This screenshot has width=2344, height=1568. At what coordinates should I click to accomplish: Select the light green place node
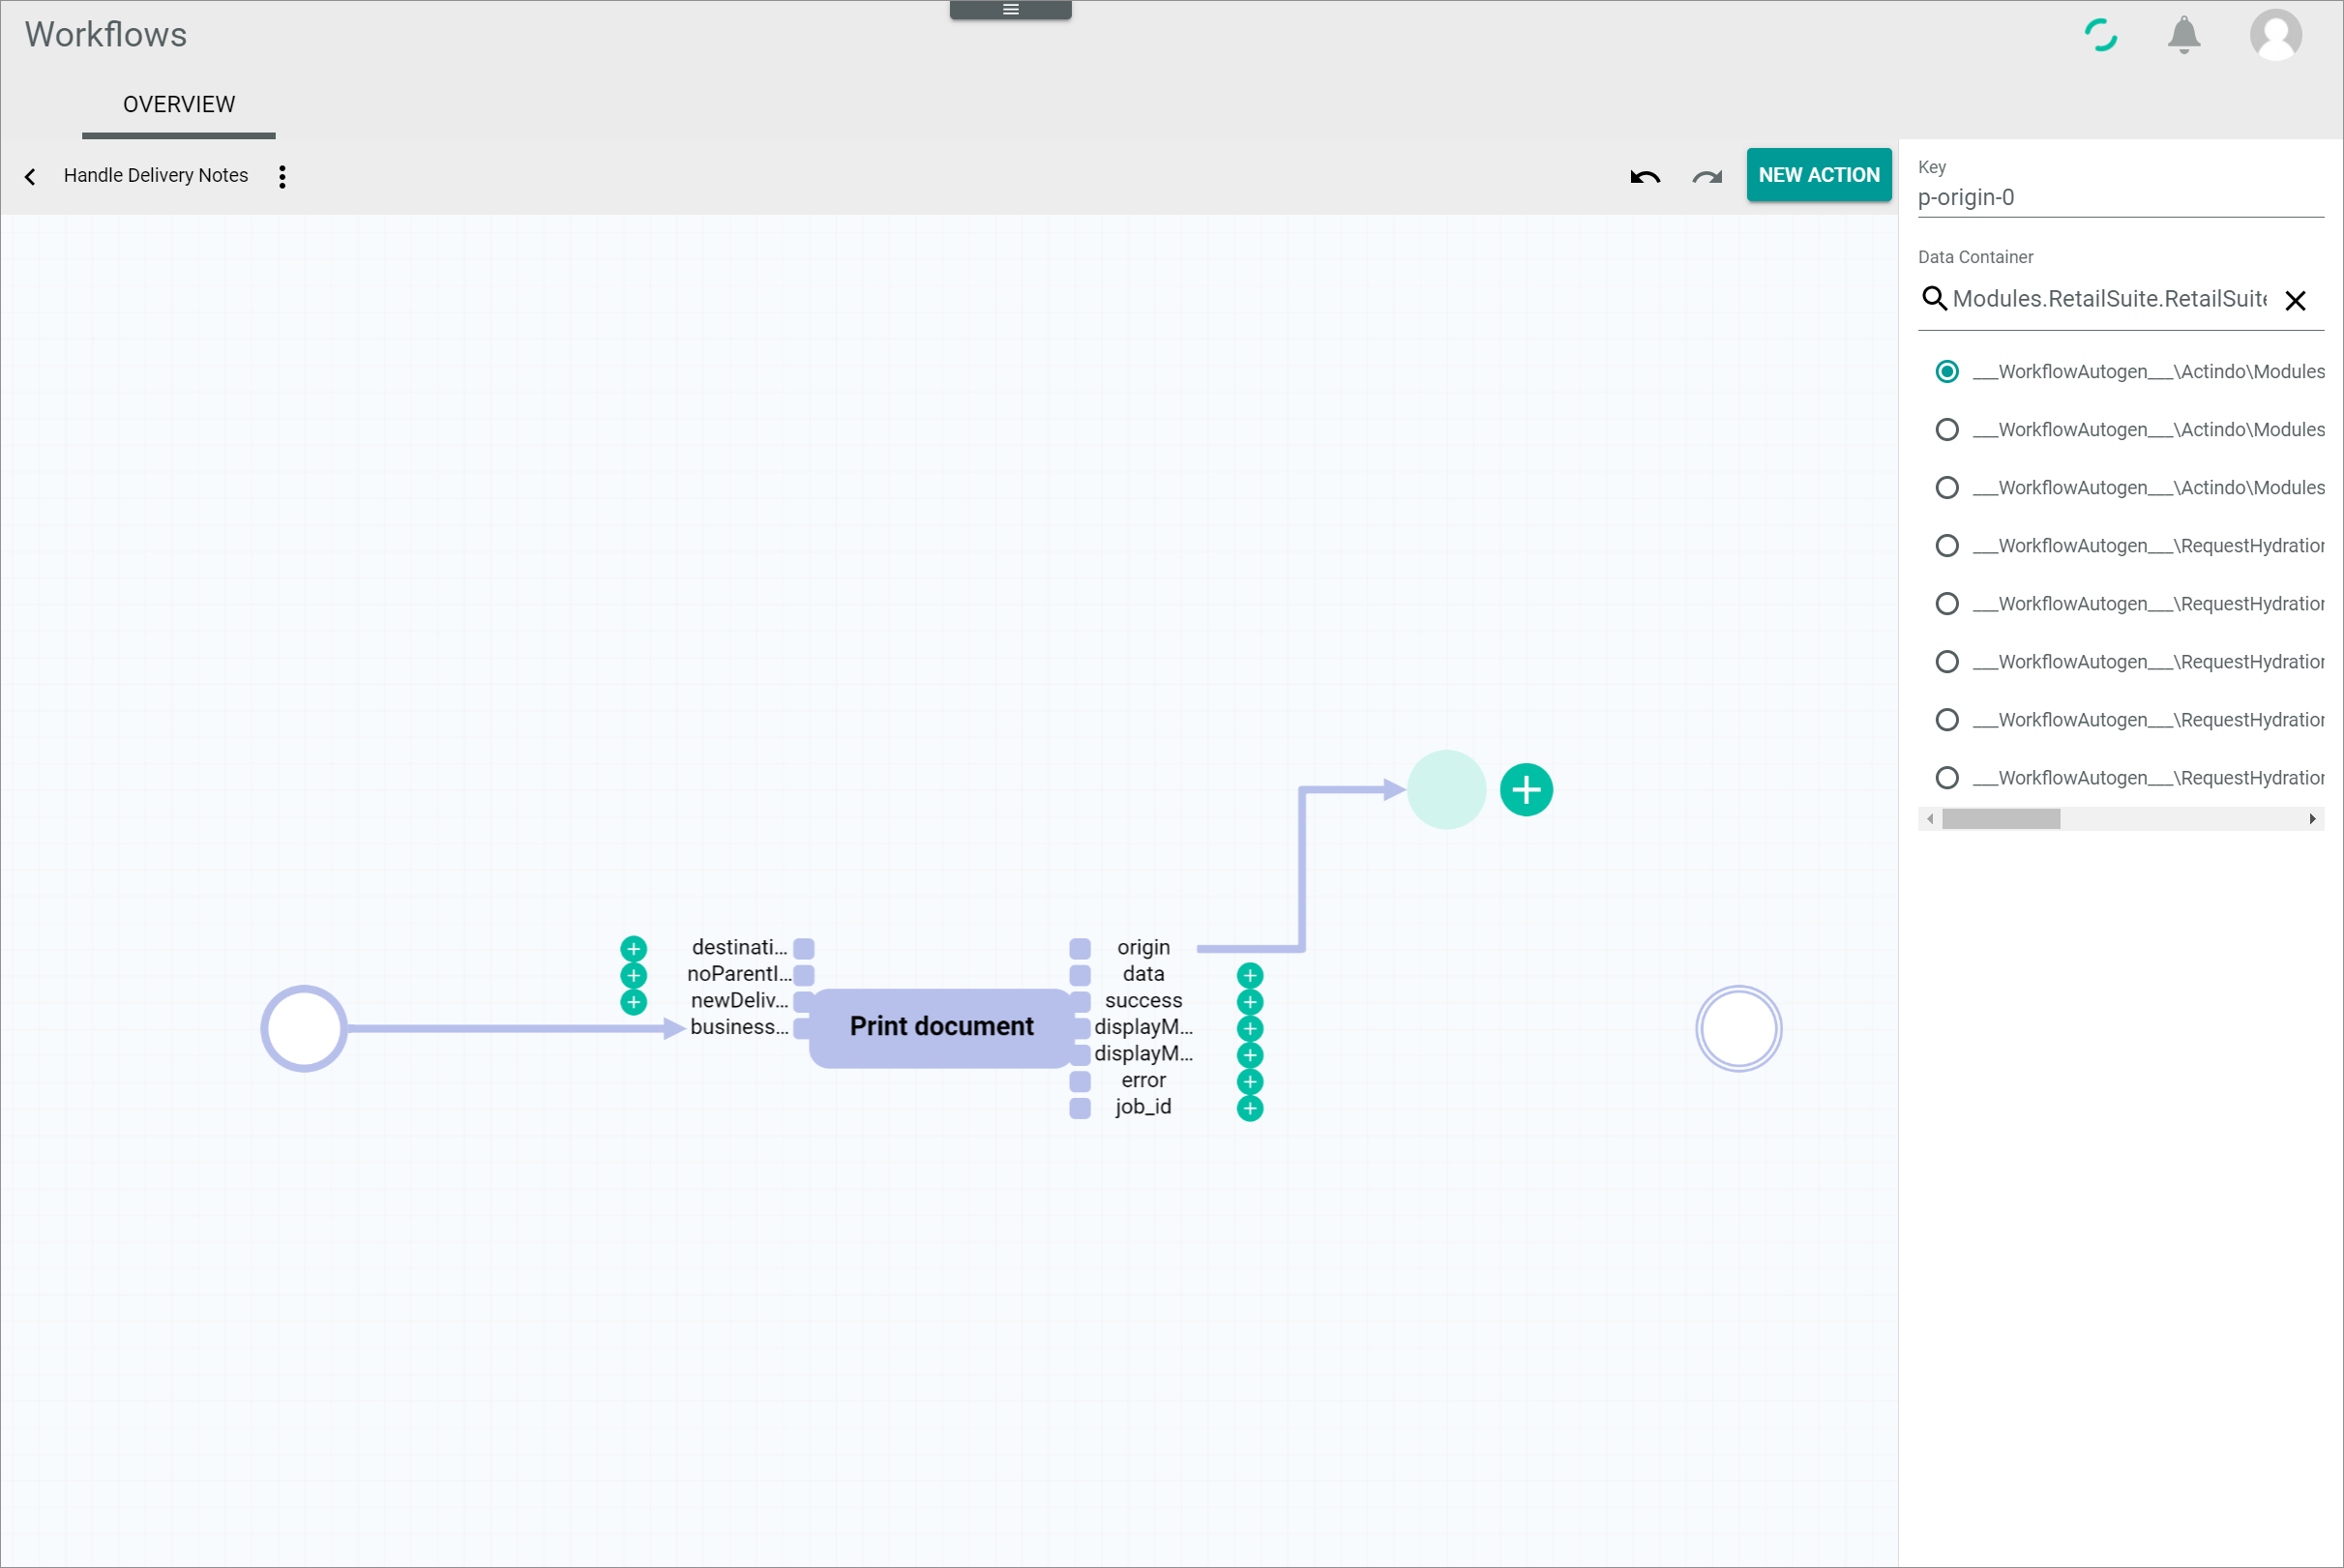click(x=1445, y=789)
